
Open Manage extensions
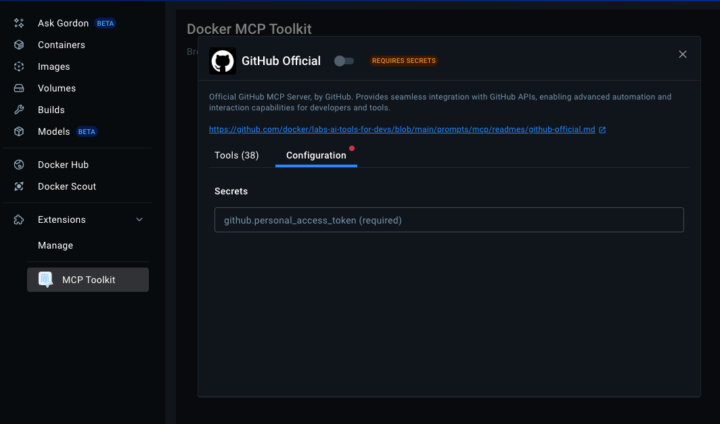point(55,245)
